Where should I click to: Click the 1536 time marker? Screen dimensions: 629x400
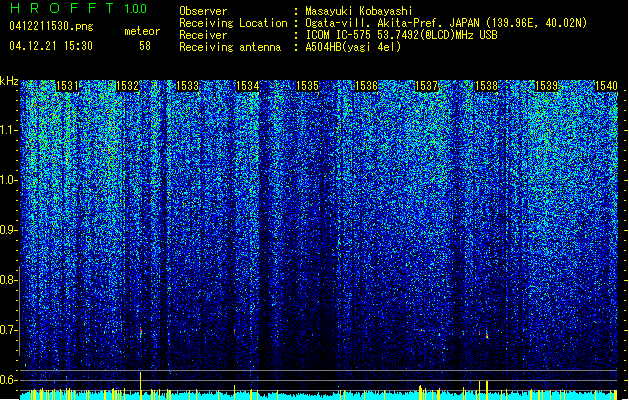click(x=367, y=86)
